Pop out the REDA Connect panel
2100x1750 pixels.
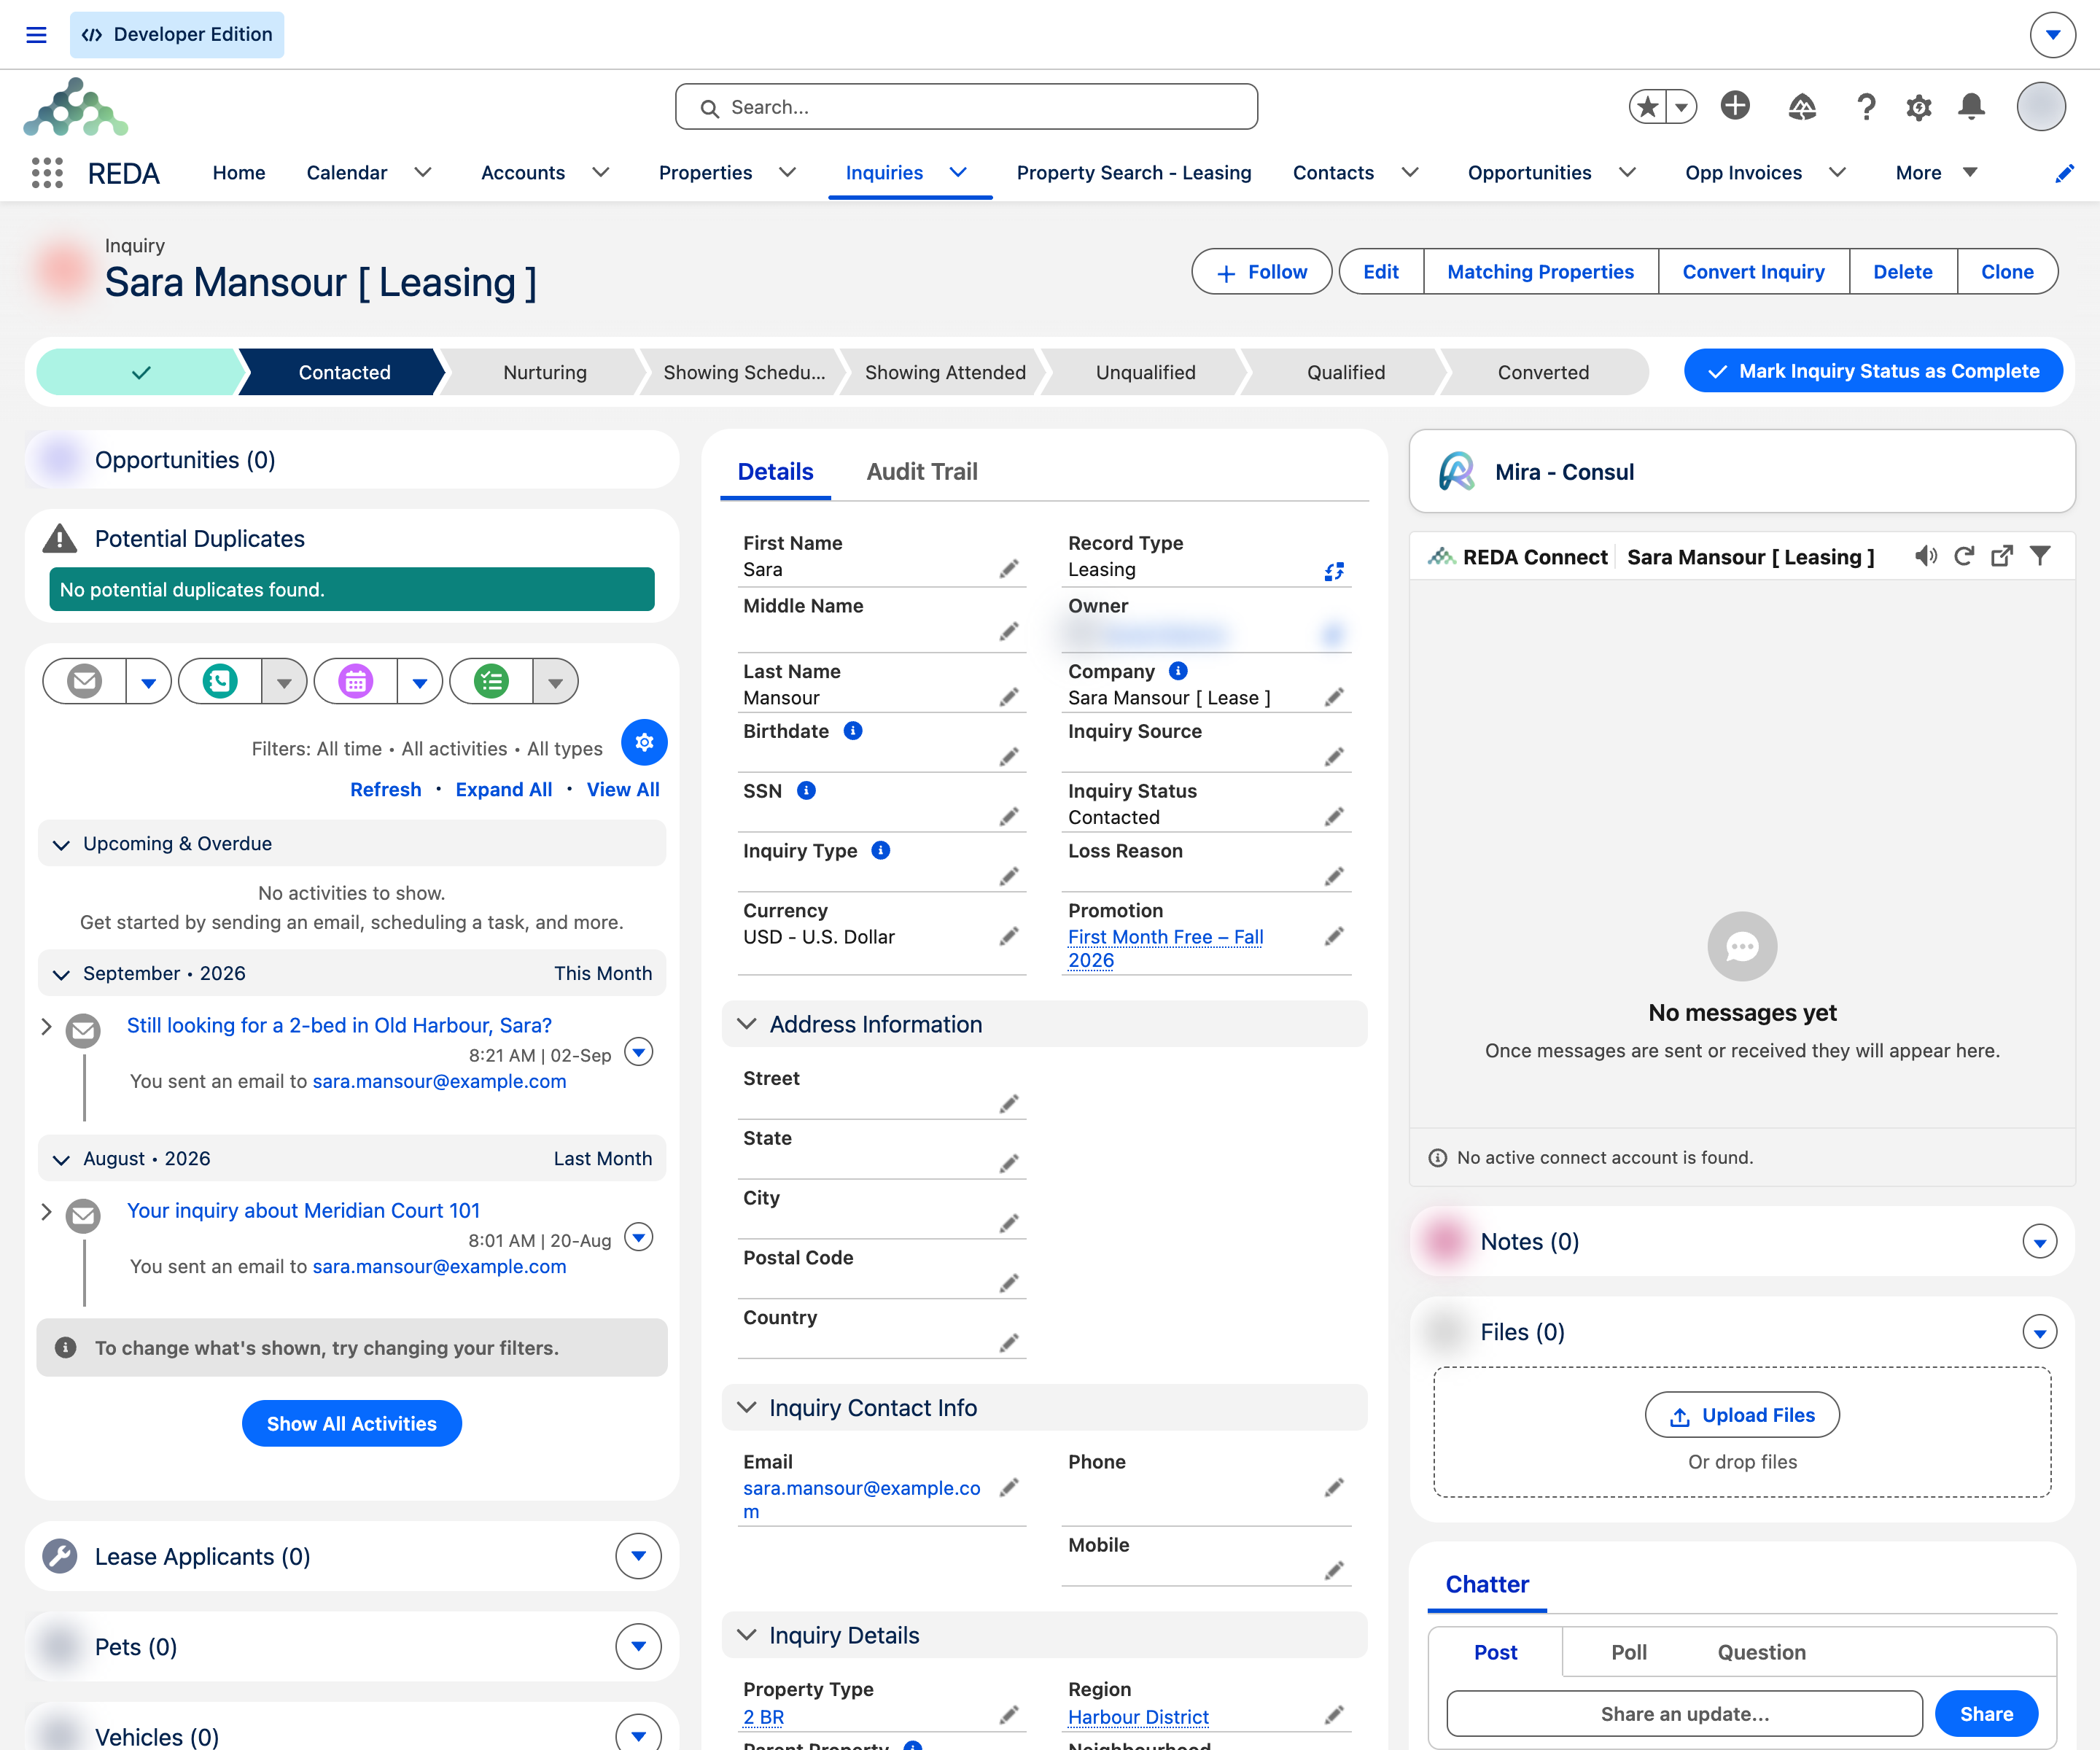2002,556
